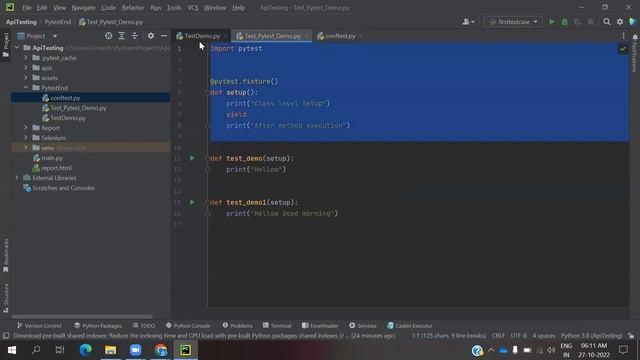Image resolution: width=640 pixels, height=360 pixels.
Task: Open the Services tool window
Action: click(363, 325)
